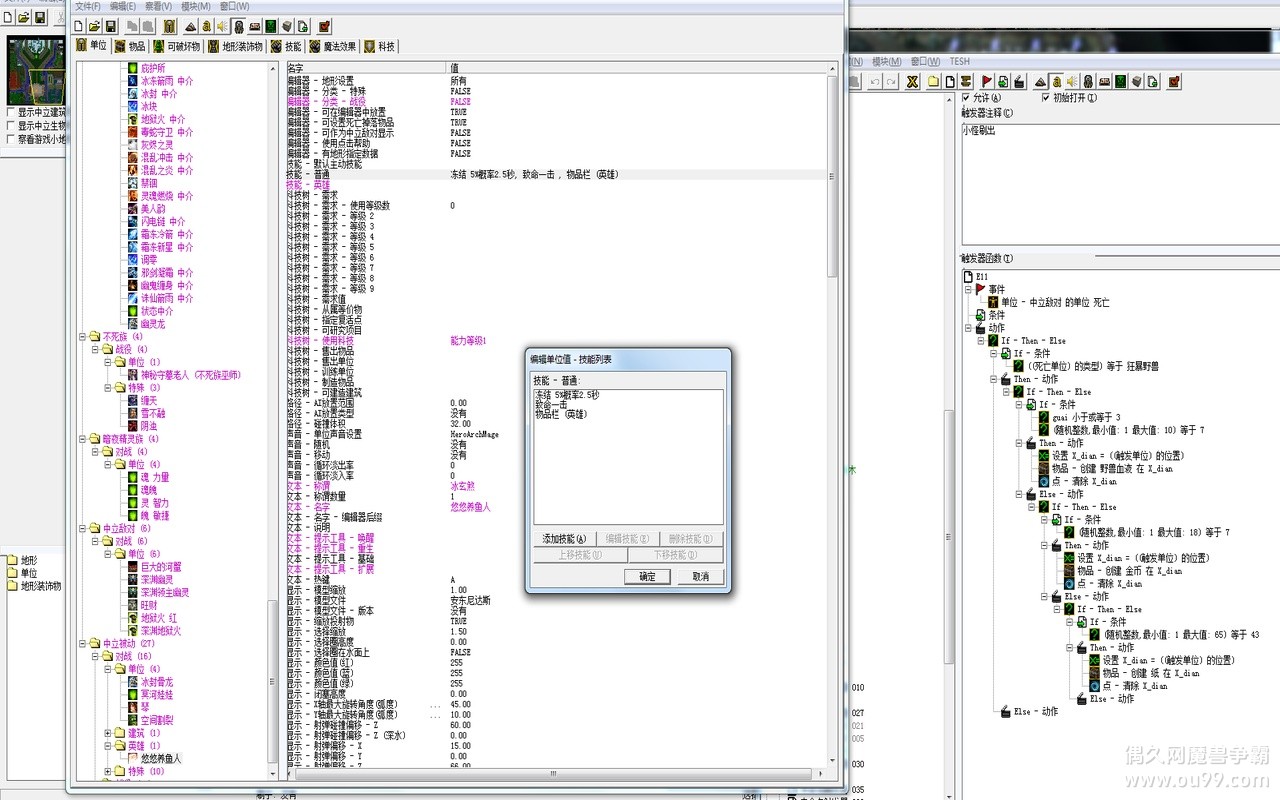
Task: Click Open folder icon in object editor toolbar
Action: pyautogui.click(x=94, y=26)
